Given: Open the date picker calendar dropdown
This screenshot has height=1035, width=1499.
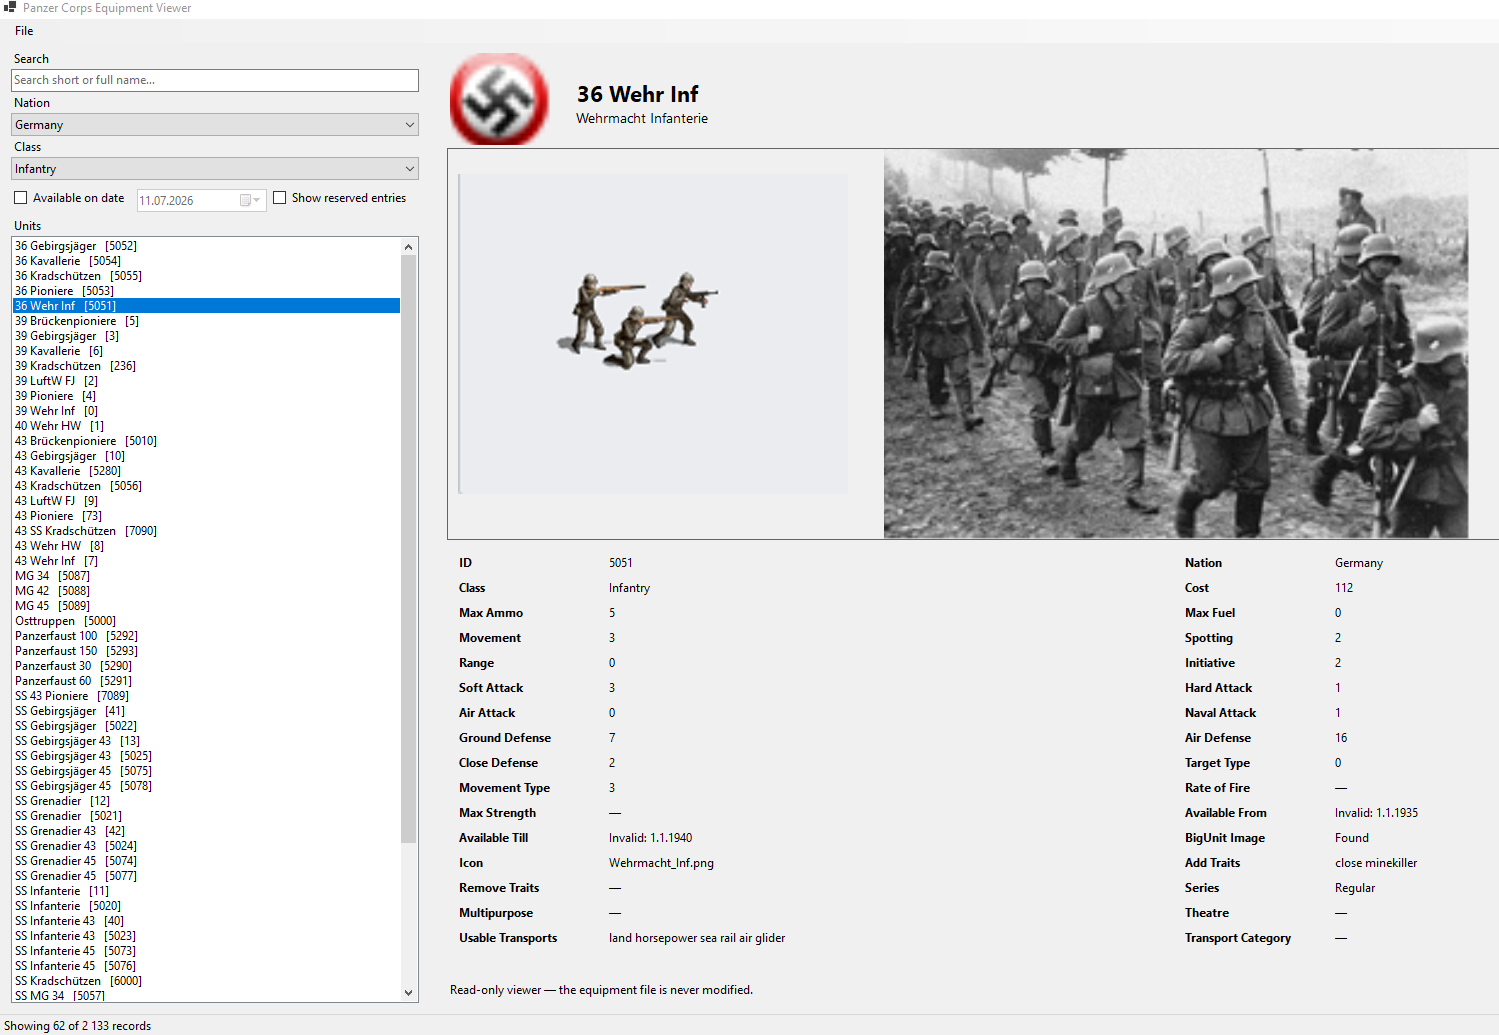Looking at the screenshot, I should point(250,200).
